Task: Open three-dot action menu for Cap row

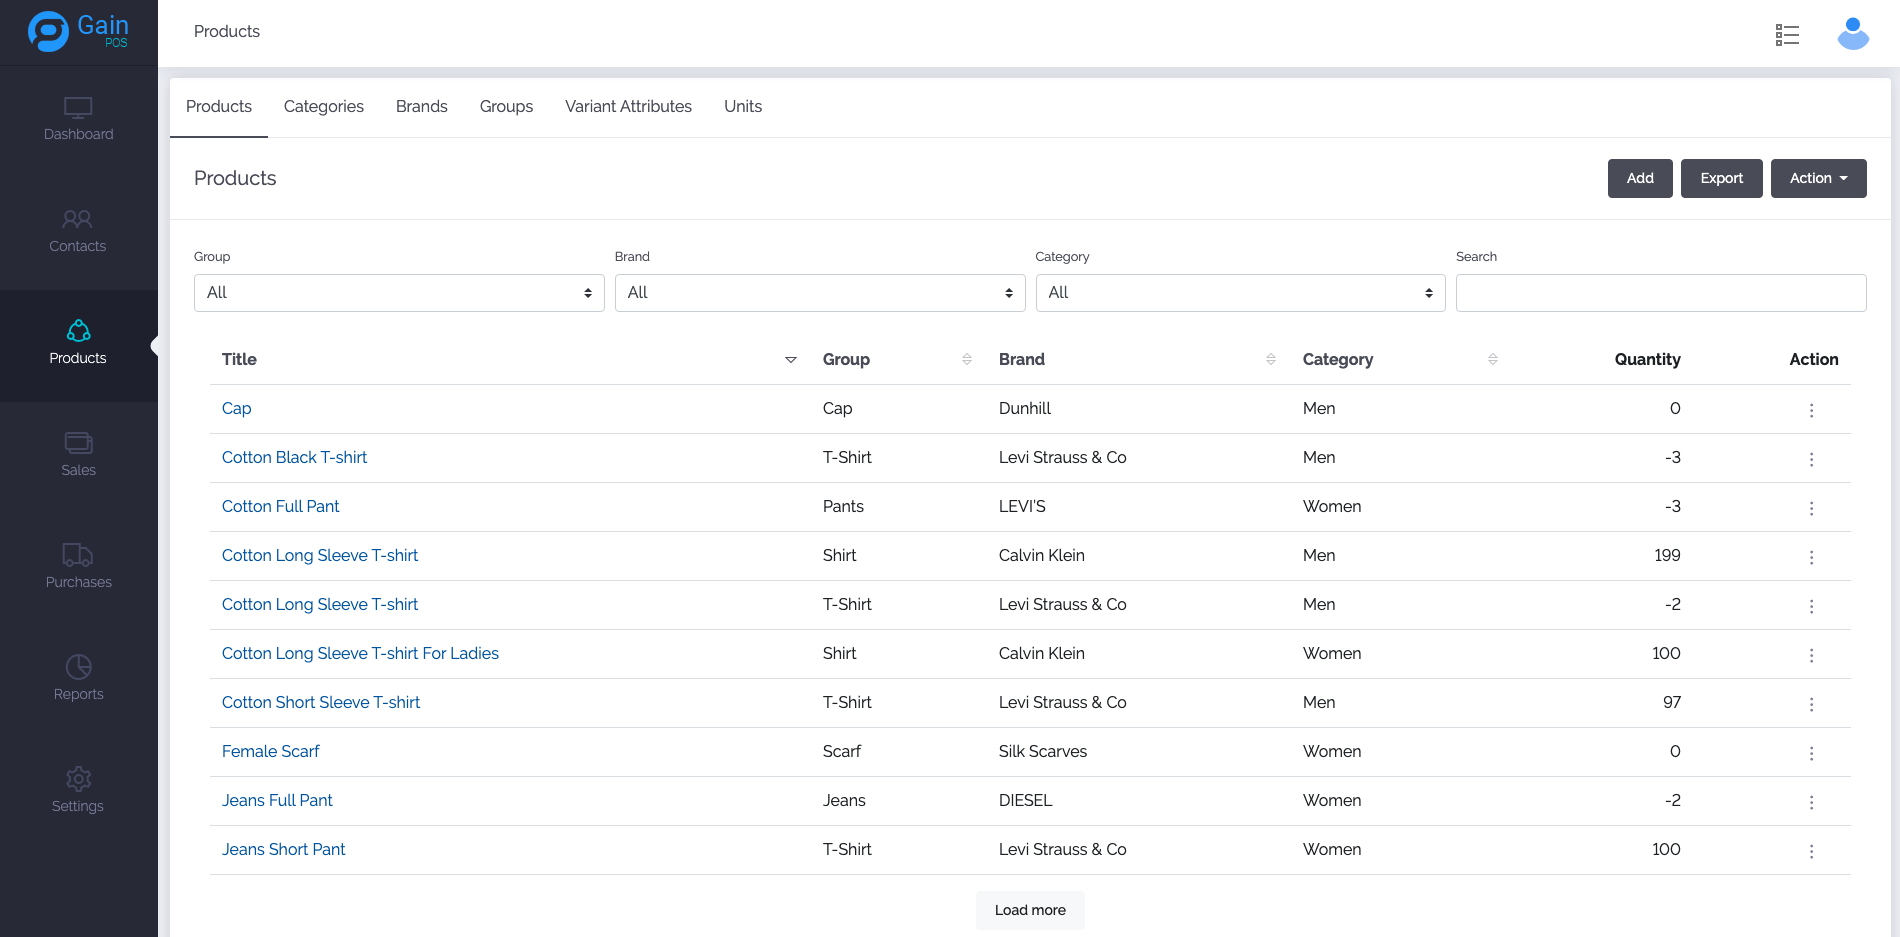Action: pyautogui.click(x=1811, y=410)
